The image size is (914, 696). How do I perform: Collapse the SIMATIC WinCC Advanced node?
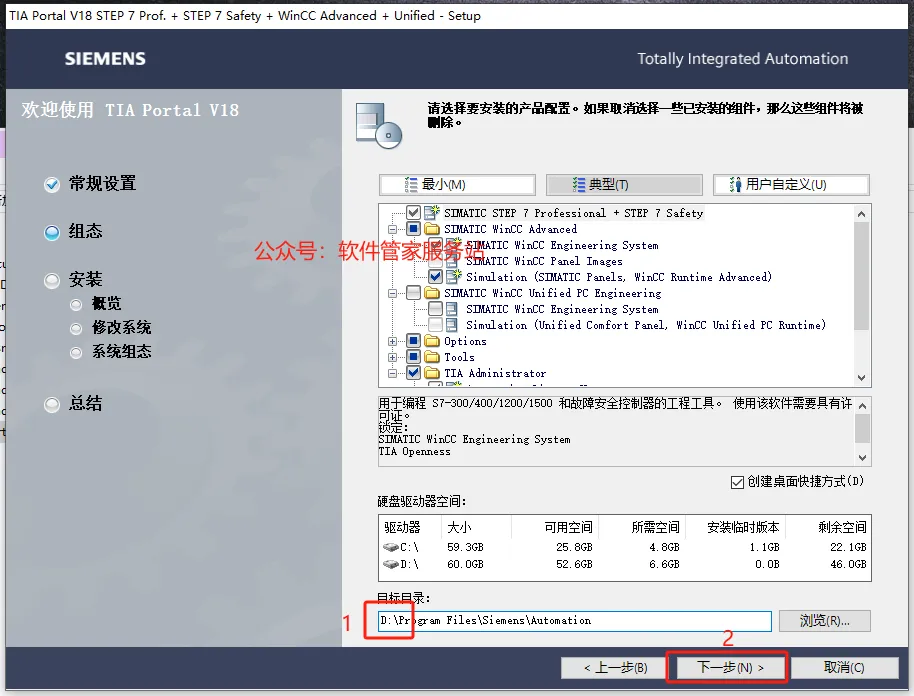pos(392,229)
